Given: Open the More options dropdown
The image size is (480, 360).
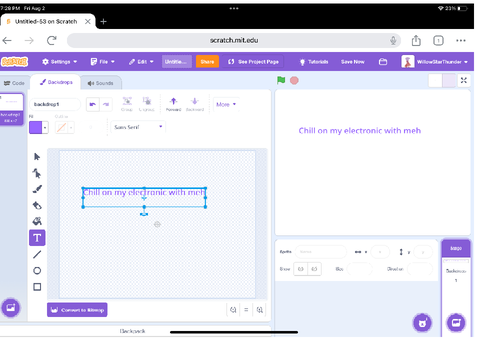Looking at the screenshot, I should coord(226,104).
